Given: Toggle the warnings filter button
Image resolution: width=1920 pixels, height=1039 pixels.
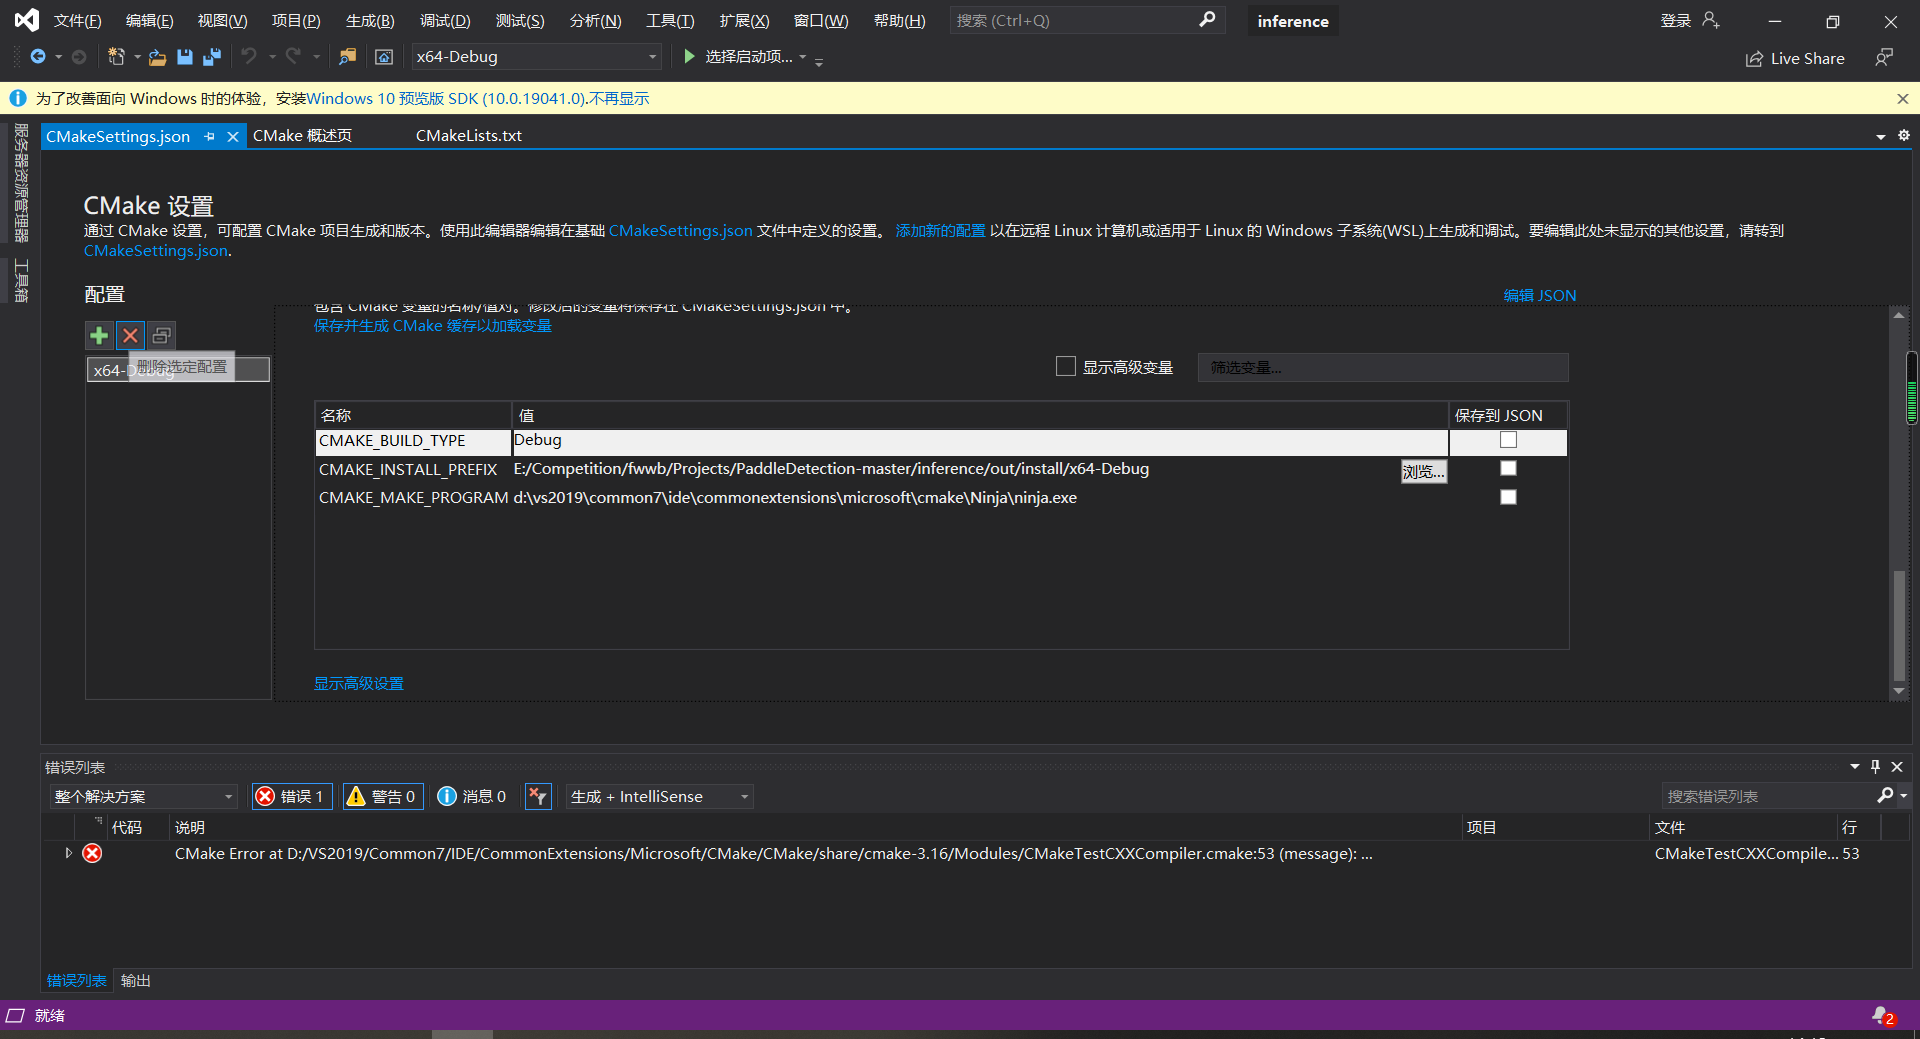Looking at the screenshot, I should click(x=382, y=796).
